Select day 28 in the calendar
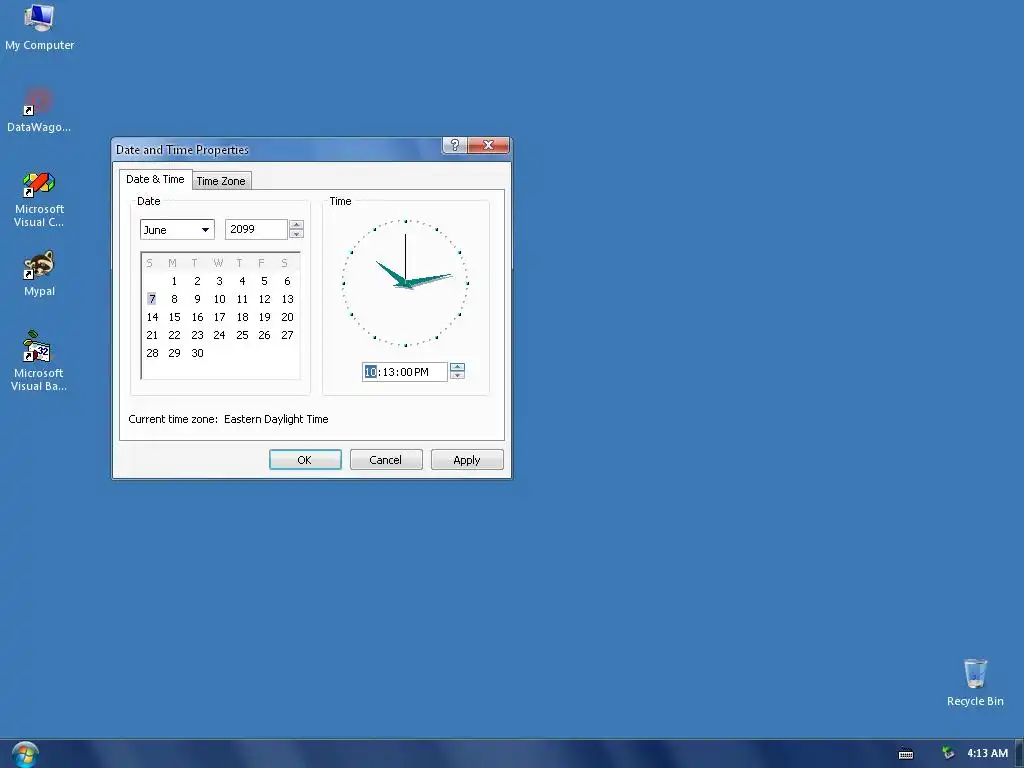 tap(152, 353)
